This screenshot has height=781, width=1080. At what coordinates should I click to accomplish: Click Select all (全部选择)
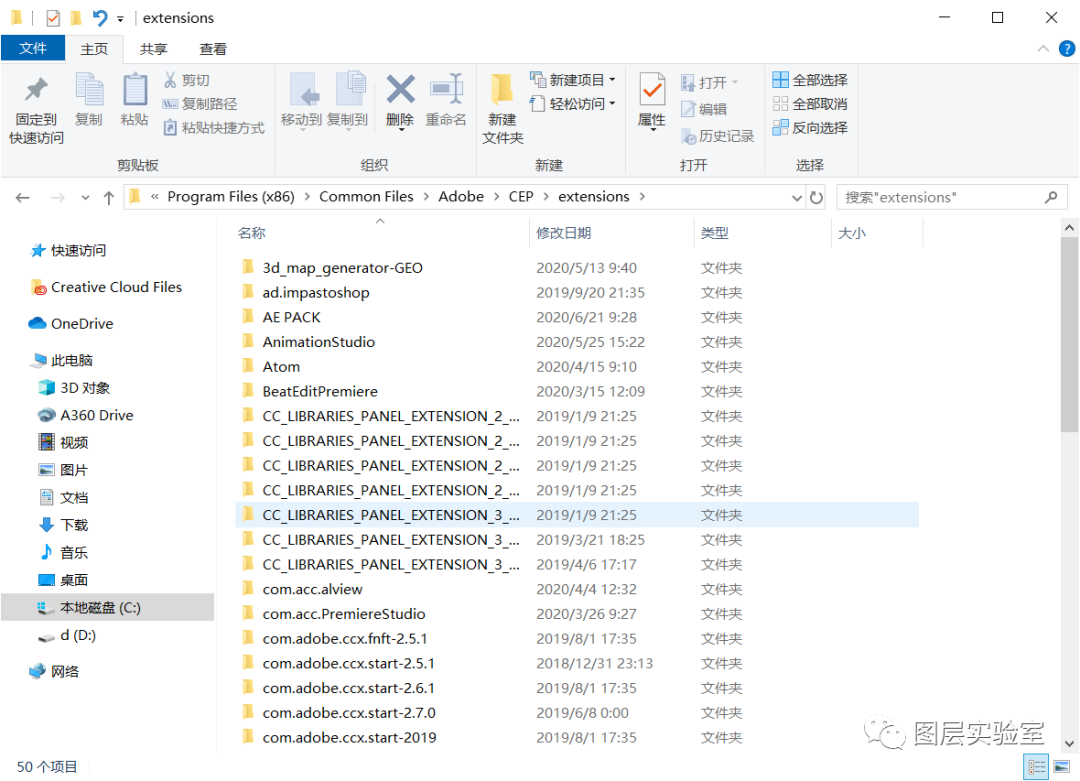(x=810, y=80)
